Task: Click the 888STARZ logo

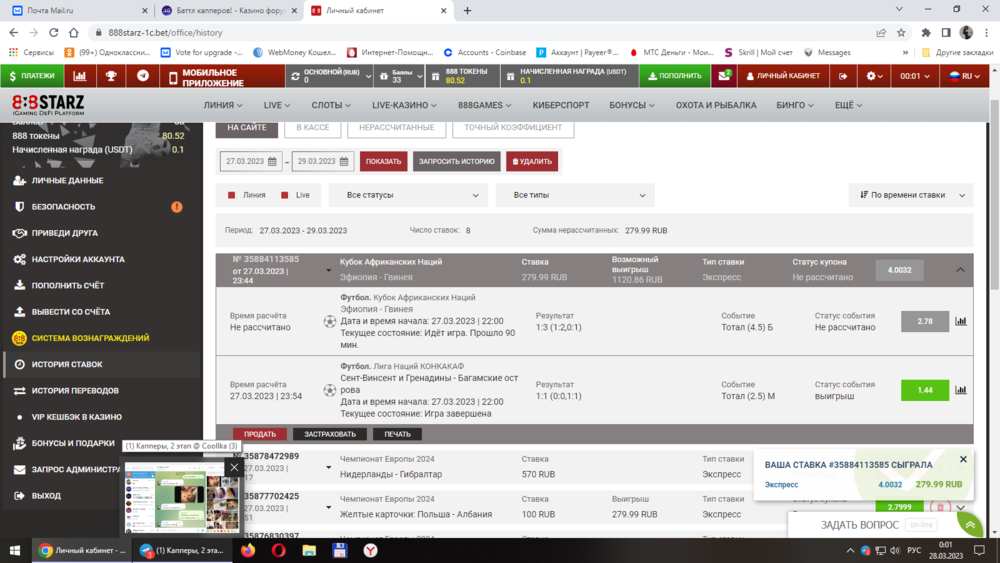Action: (48, 105)
